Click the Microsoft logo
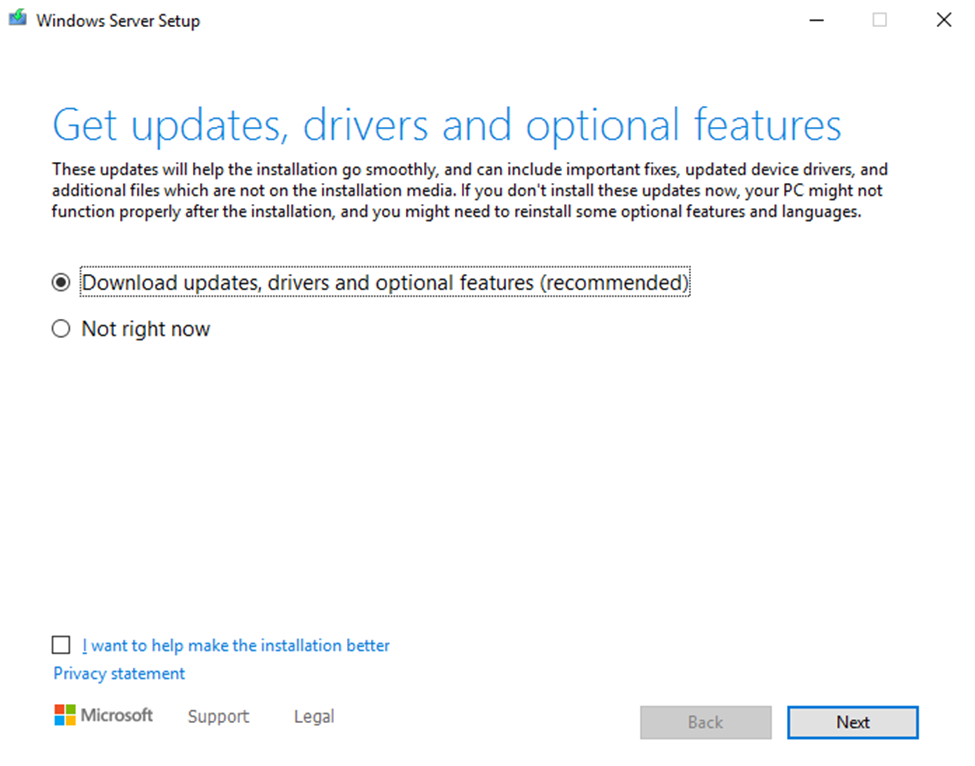 [x=103, y=715]
